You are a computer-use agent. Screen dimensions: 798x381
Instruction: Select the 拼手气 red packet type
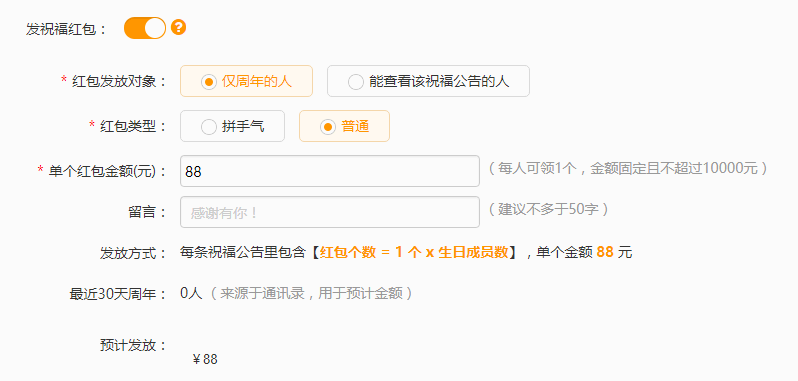[232, 126]
